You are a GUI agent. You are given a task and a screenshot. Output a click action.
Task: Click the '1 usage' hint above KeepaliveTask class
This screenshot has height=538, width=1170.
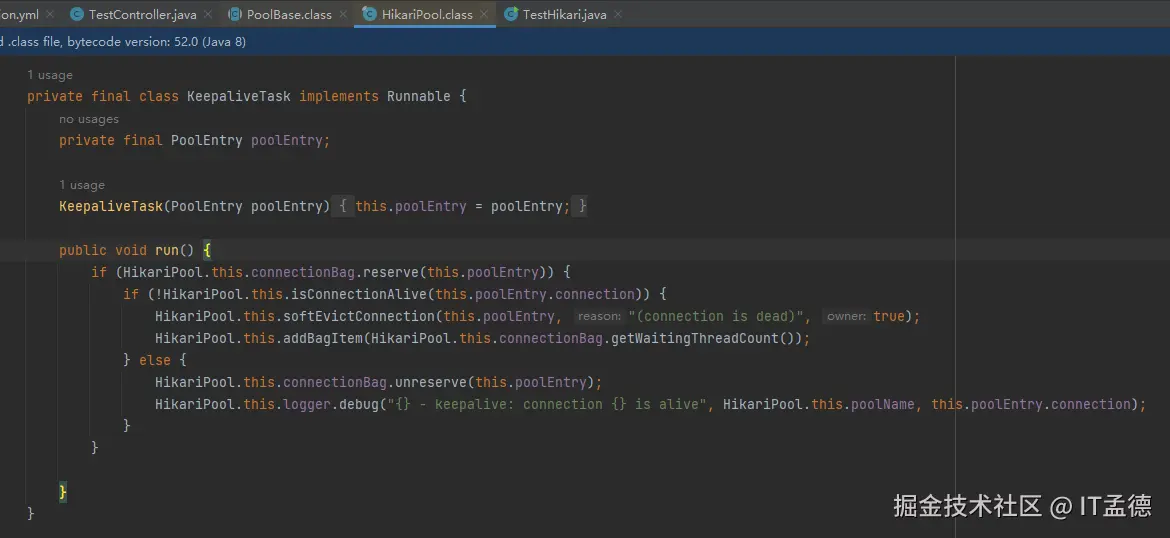(50, 75)
